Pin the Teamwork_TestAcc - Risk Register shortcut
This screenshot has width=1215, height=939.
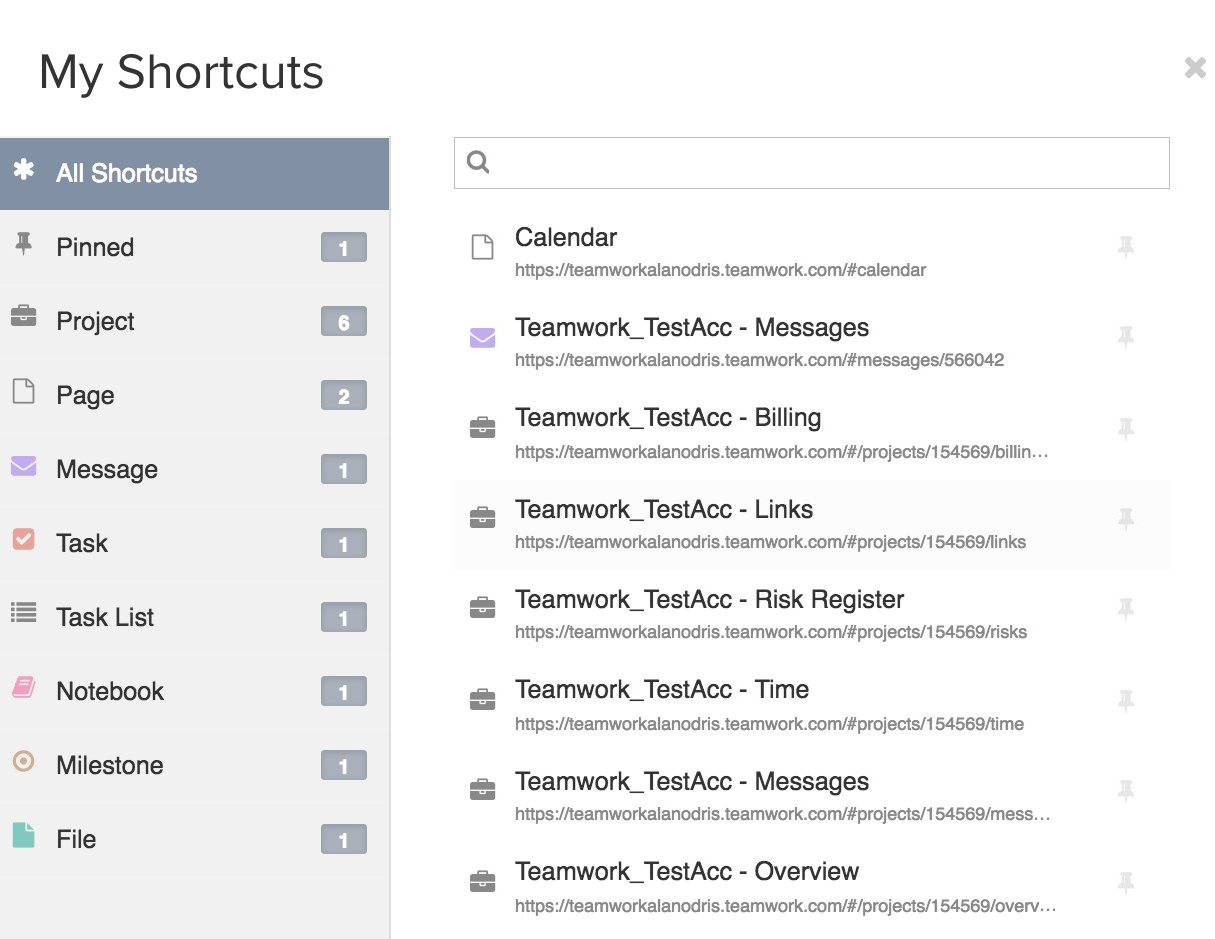(x=1126, y=609)
